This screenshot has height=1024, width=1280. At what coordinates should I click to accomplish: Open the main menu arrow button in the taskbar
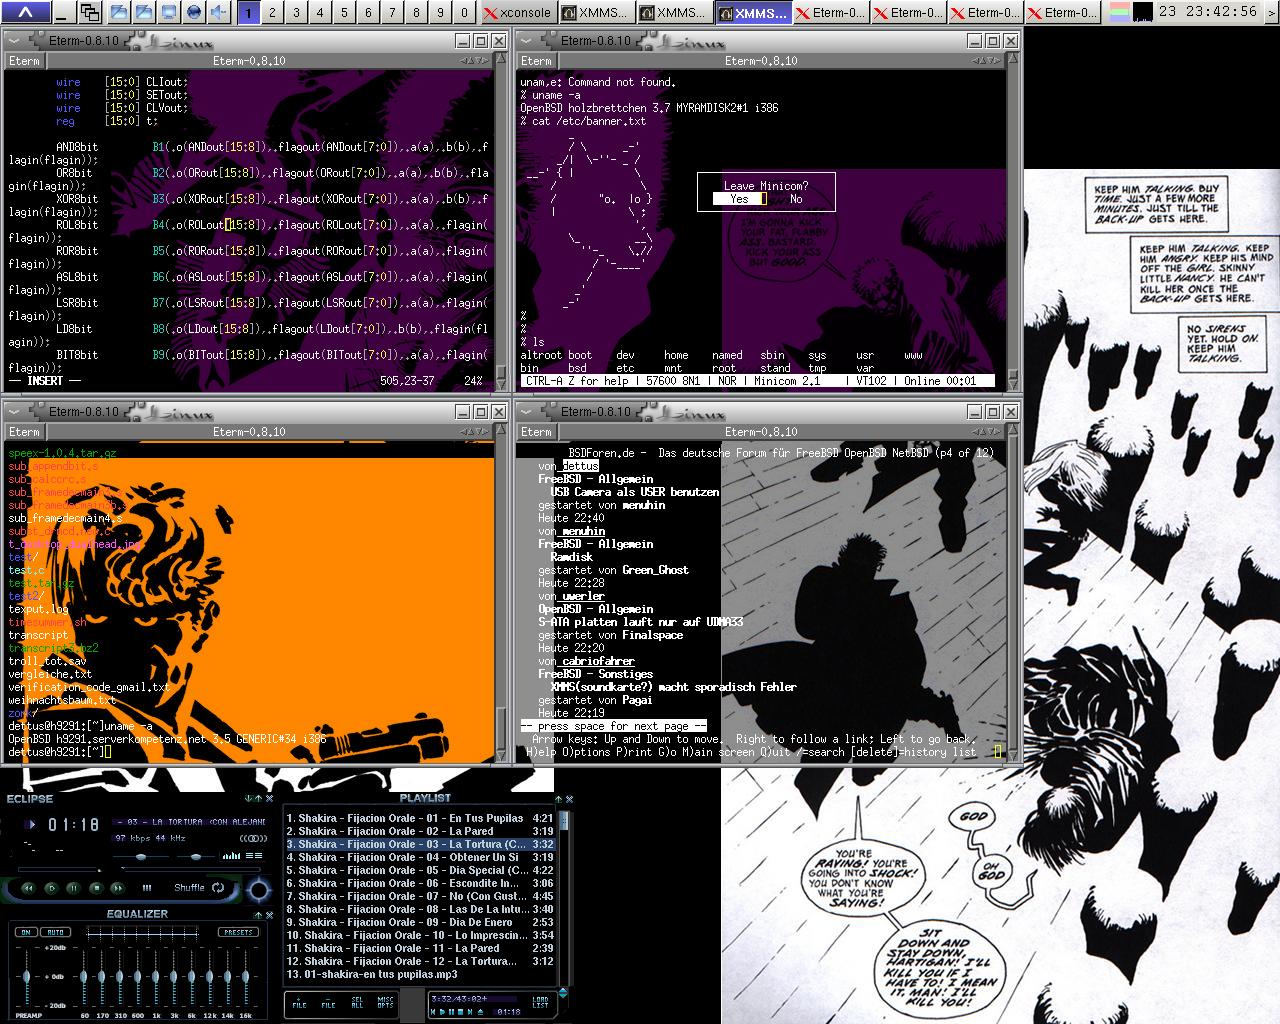(25, 13)
